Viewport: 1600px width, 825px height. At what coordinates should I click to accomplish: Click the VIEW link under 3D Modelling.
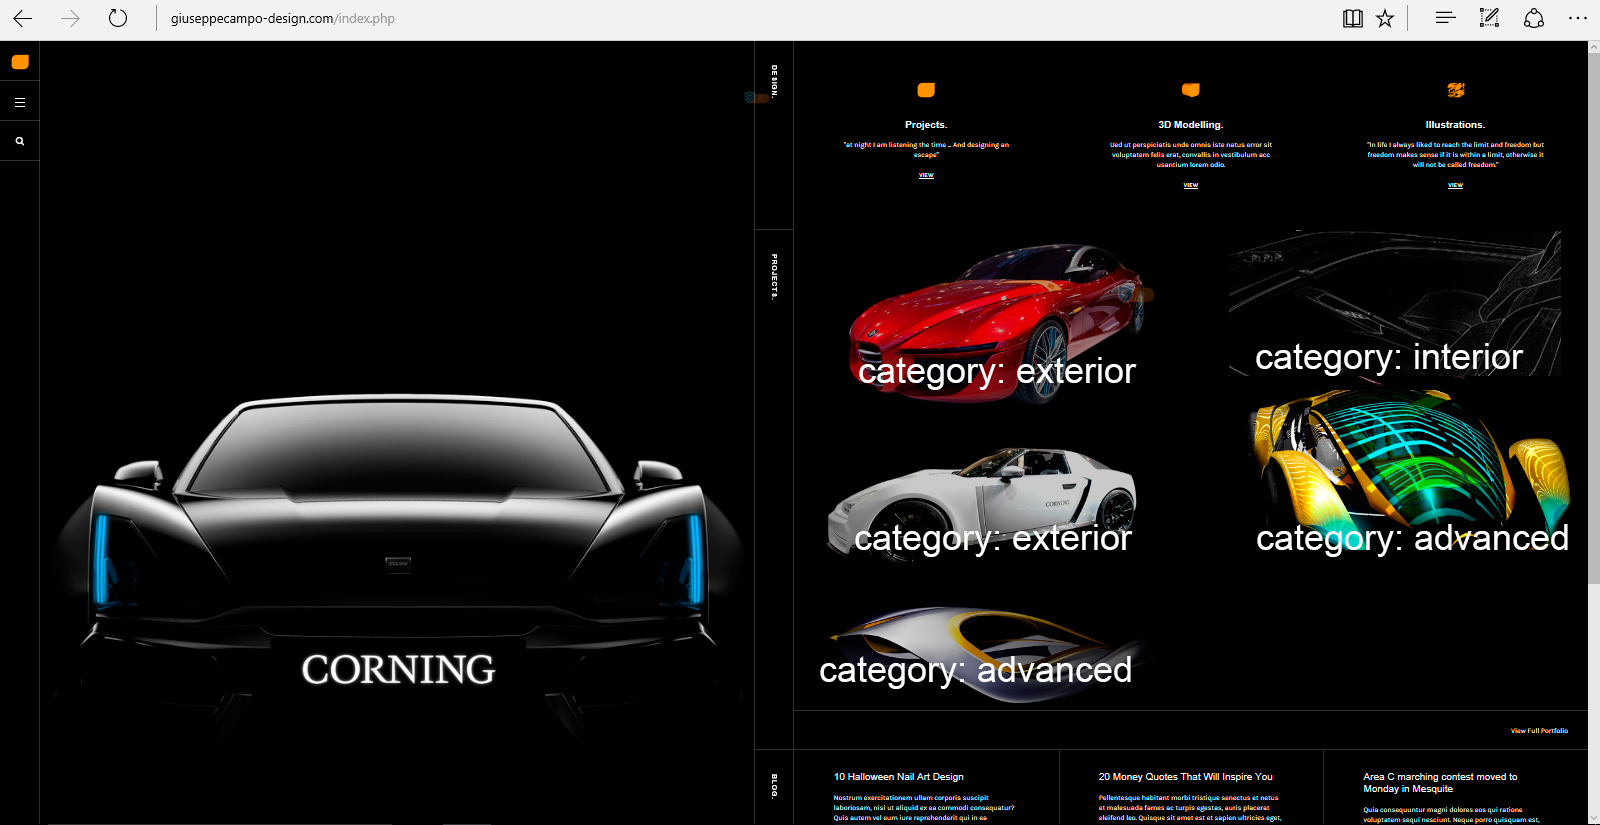point(1190,186)
